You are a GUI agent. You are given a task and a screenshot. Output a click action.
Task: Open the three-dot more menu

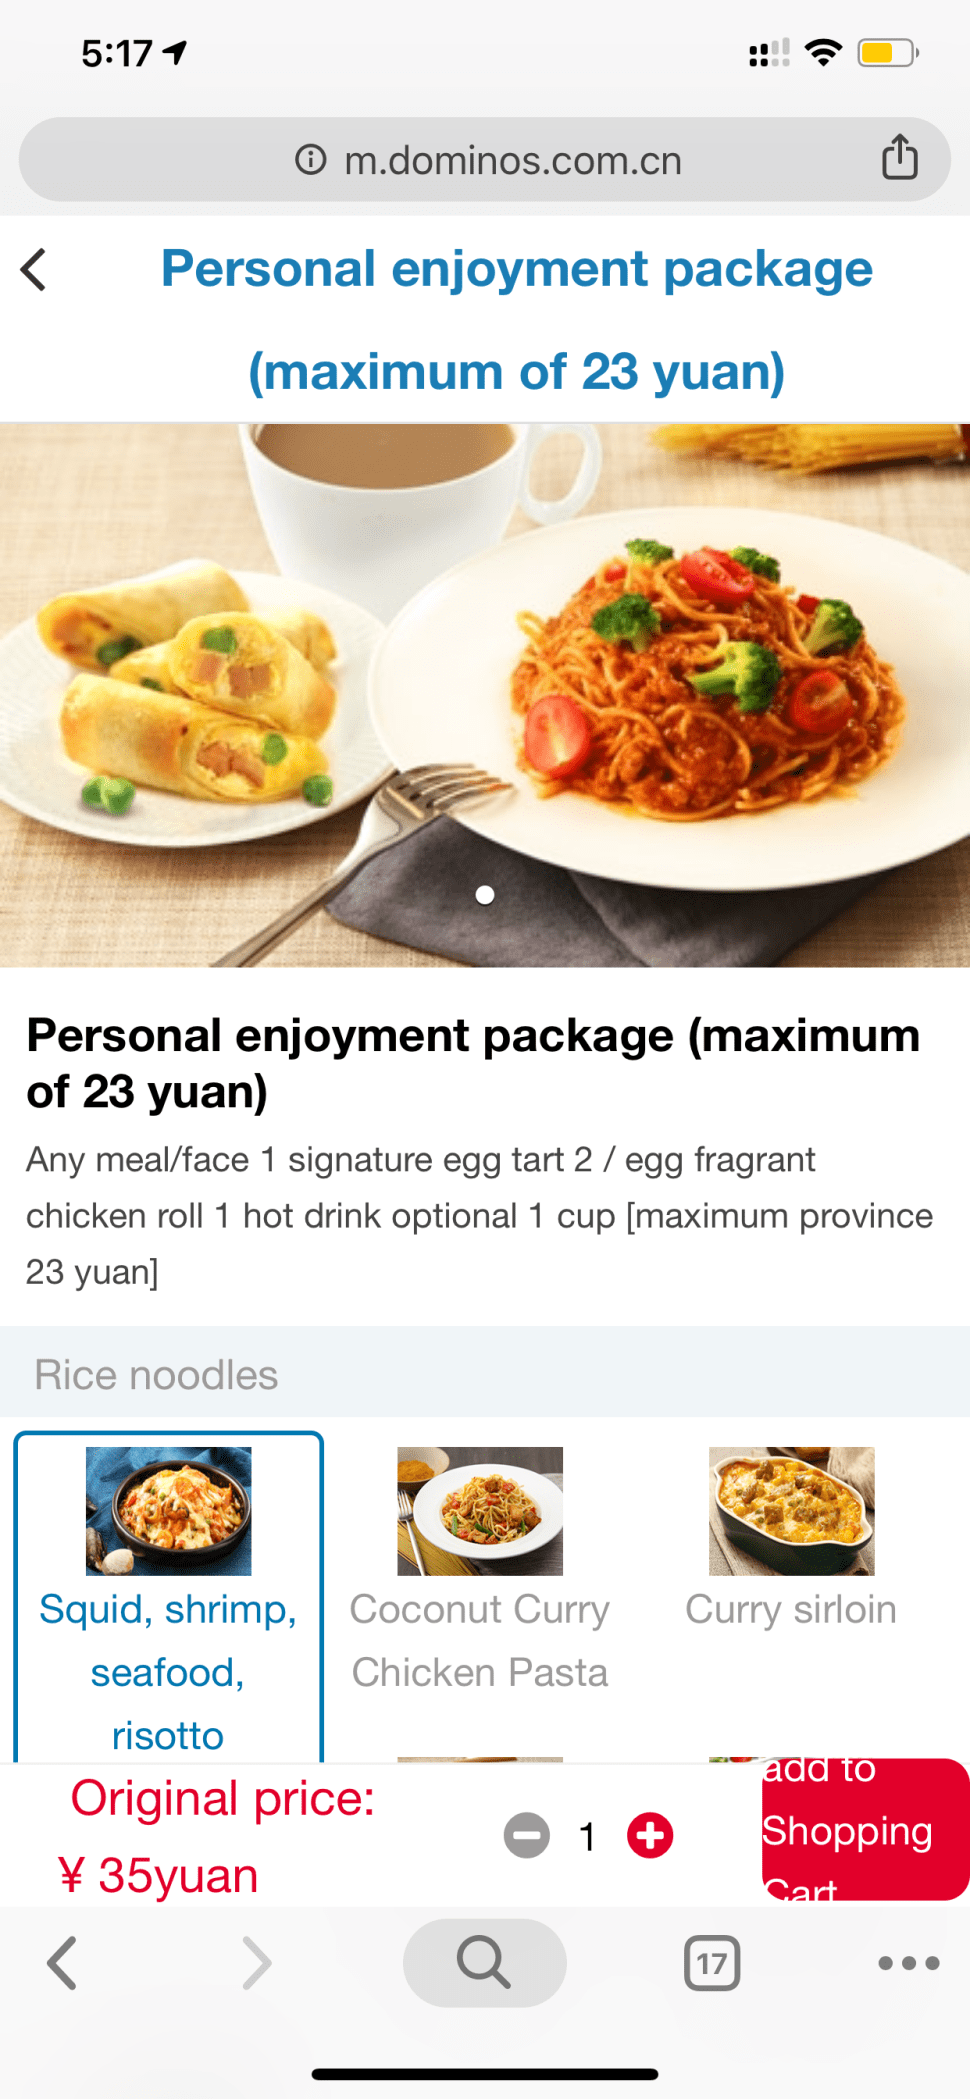click(x=908, y=1963)
